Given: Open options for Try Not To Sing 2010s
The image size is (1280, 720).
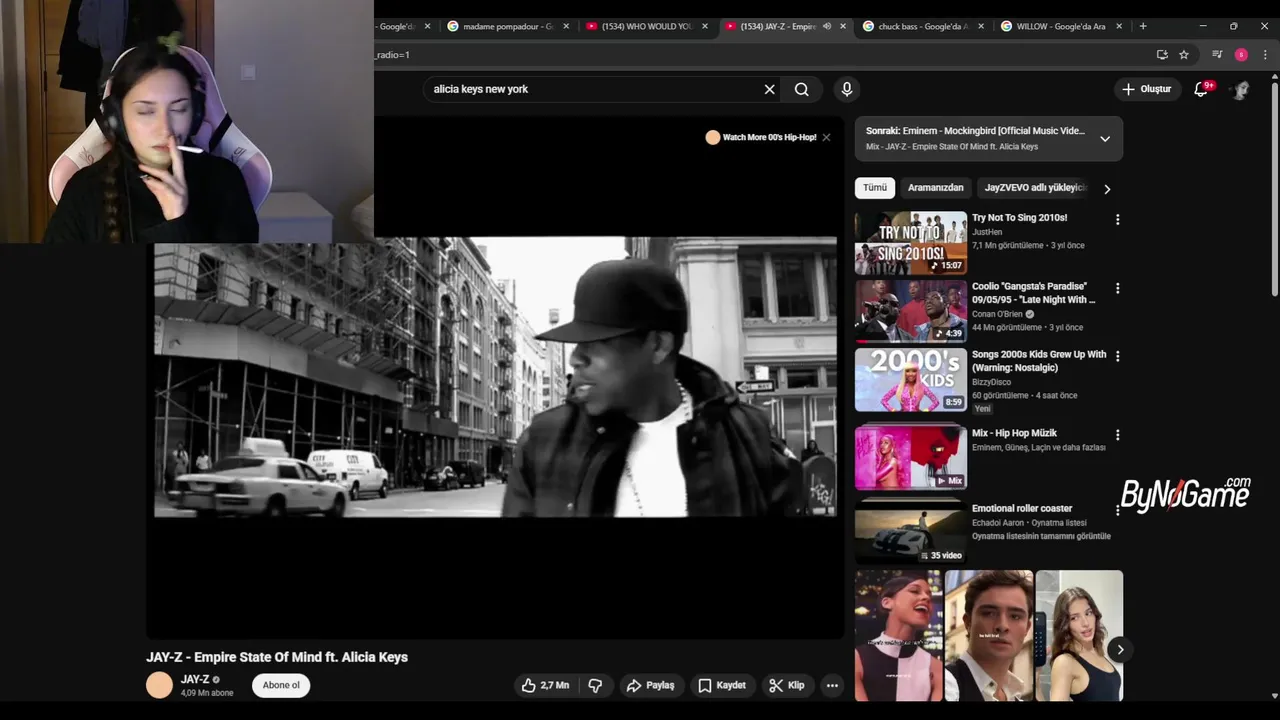Looking at the screenshot, I should (x=1117, y=219).
